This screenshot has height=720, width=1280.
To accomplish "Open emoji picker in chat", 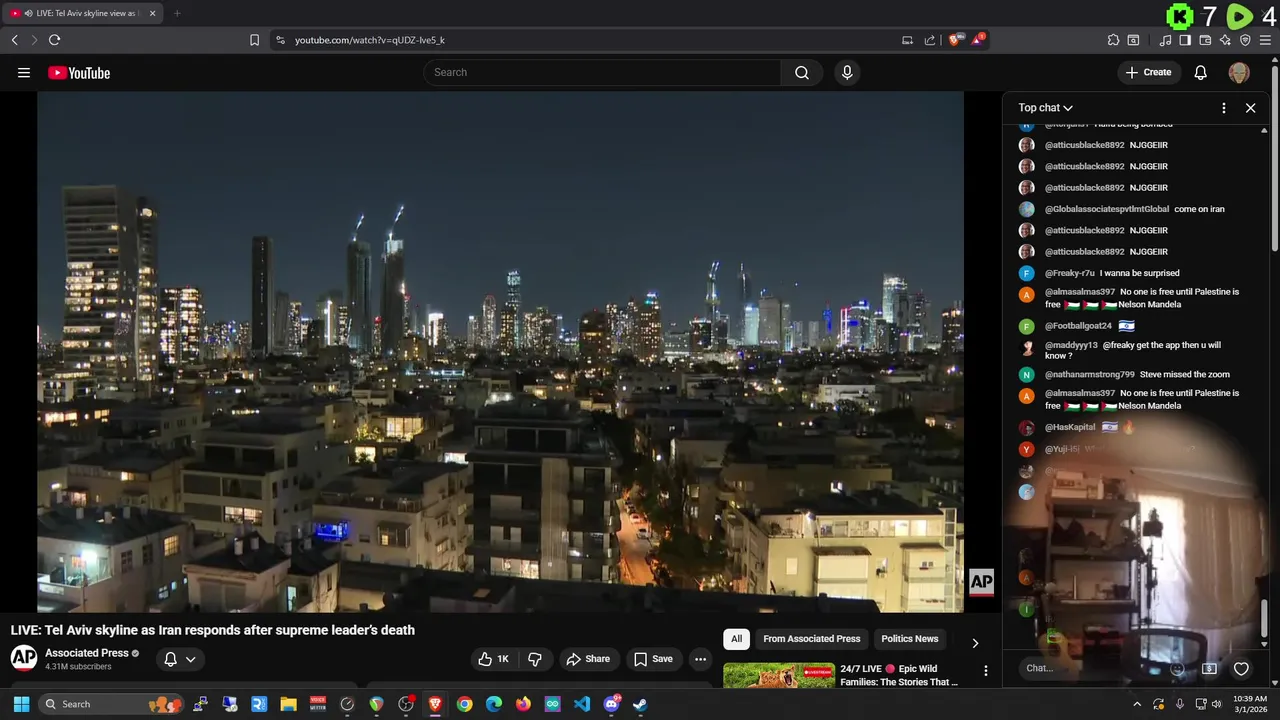I will pos(1177,669).
